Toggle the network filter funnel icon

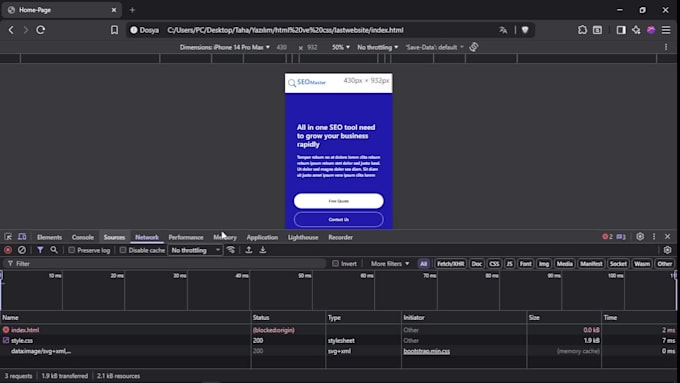pyautogui.click(x=40, y=250)
